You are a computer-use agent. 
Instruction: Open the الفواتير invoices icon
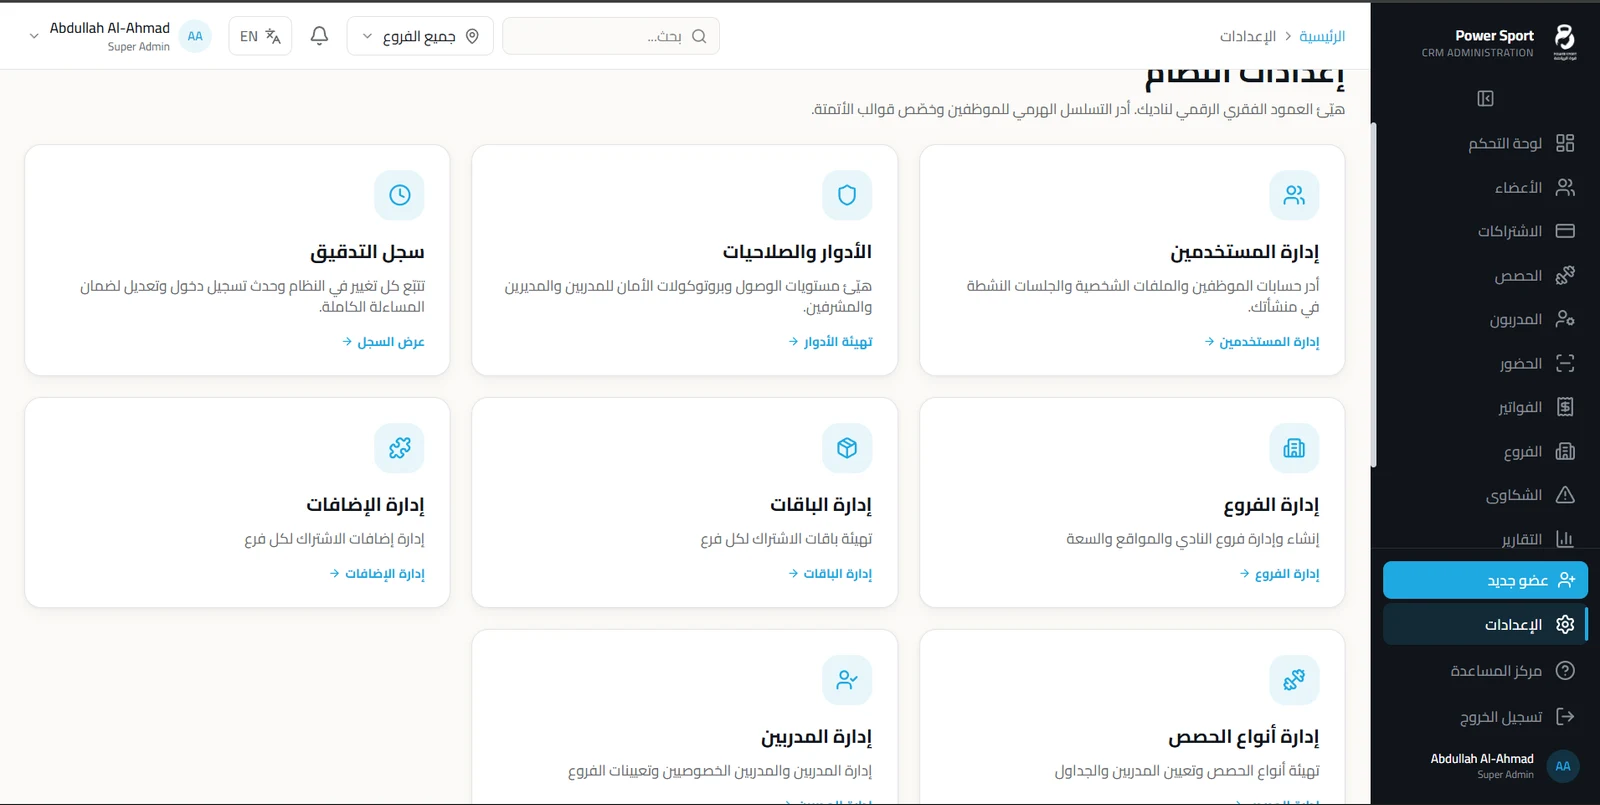pyautogui.click(x=1565, y=407)
